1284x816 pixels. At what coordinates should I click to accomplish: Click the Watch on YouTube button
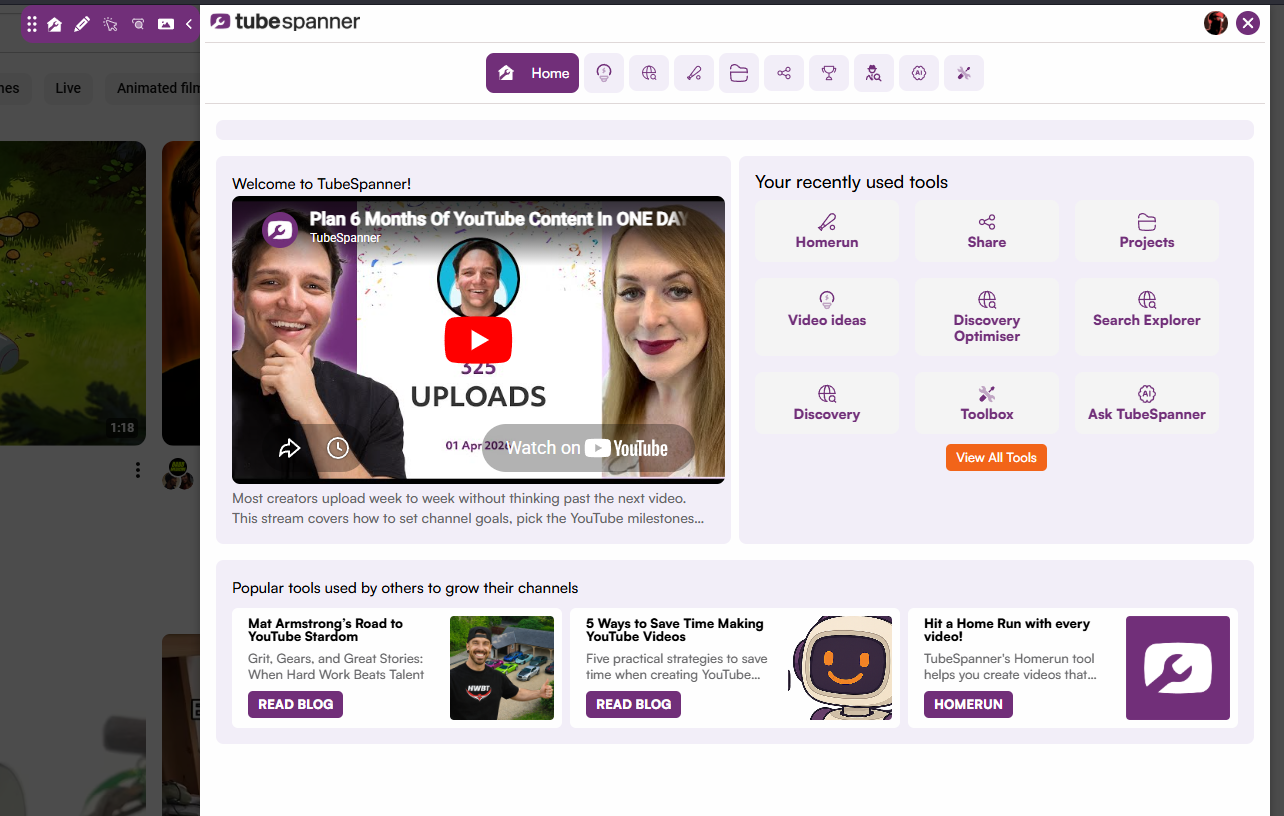[588, 448]
